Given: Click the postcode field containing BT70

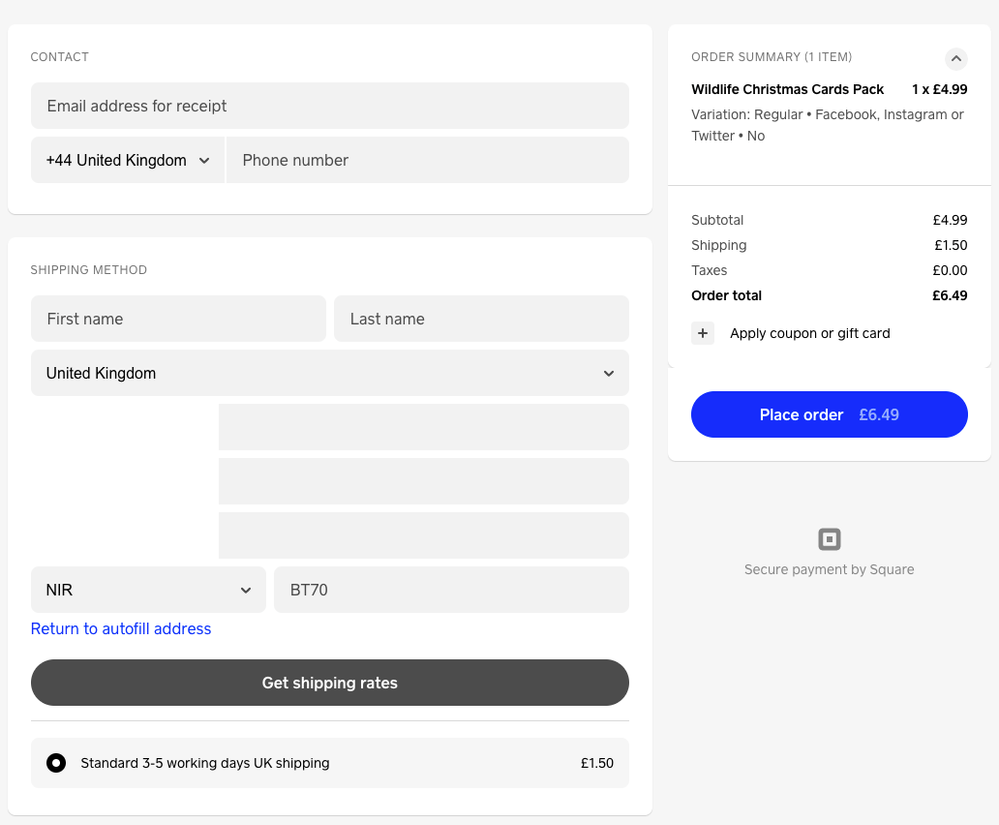Looking at the screenshot, I should (451, 590).
